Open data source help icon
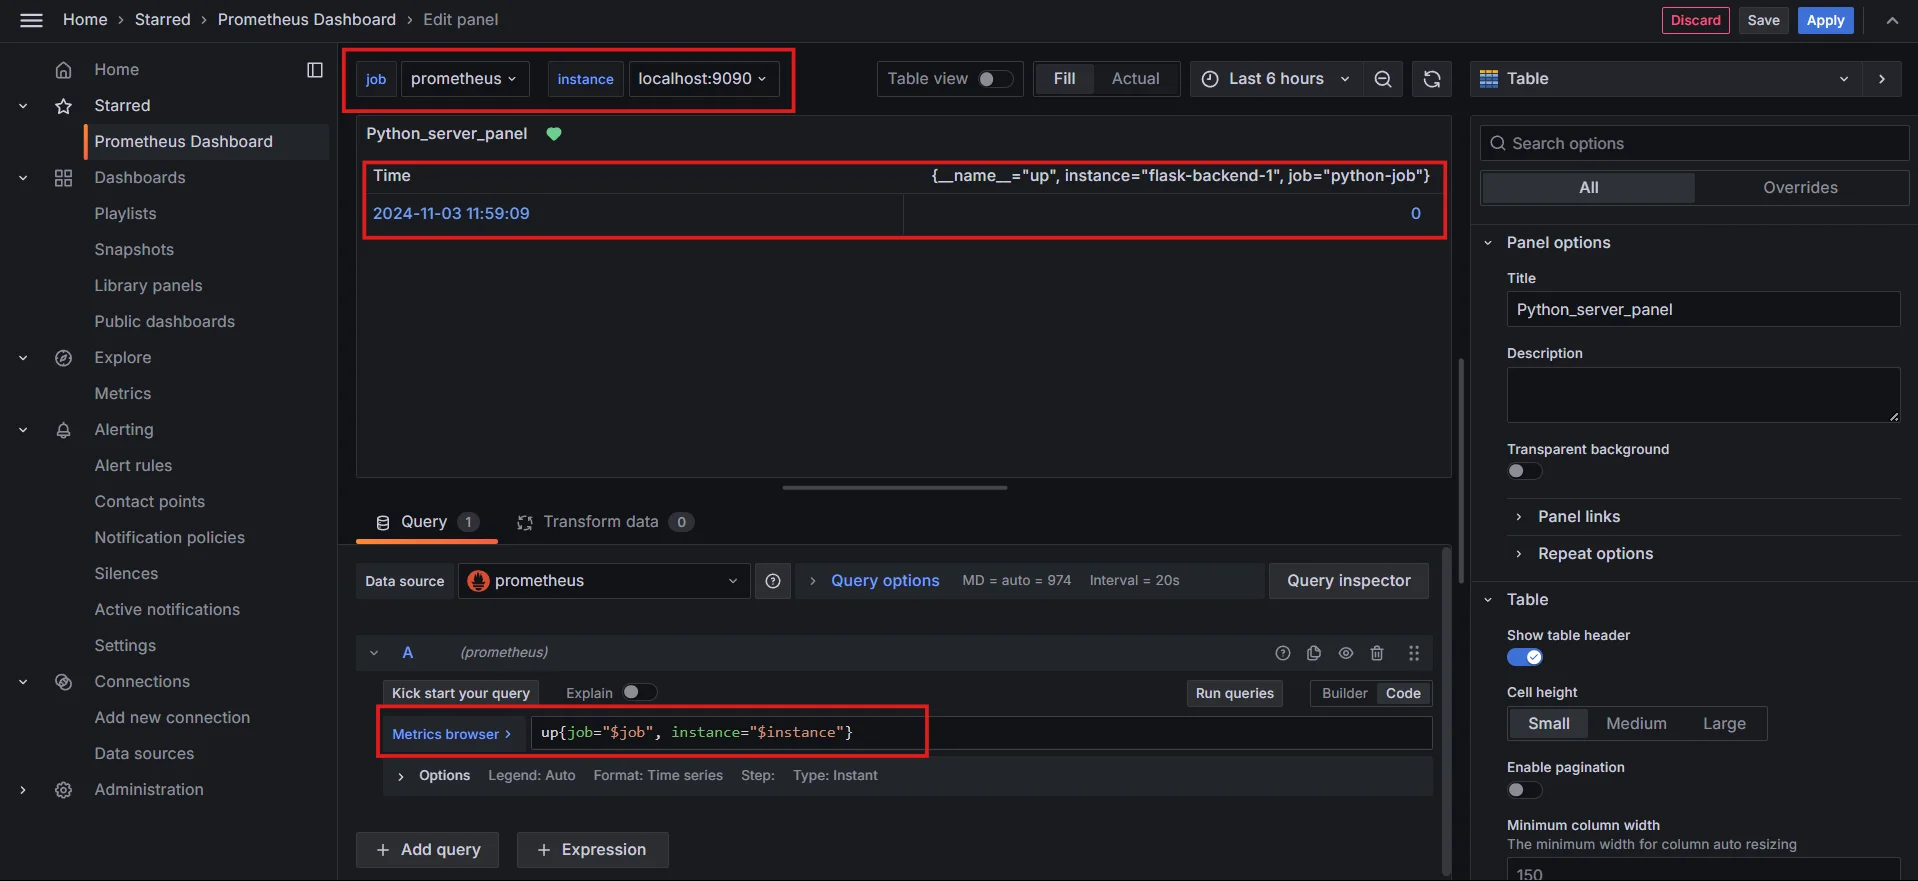 coord(773,581)
